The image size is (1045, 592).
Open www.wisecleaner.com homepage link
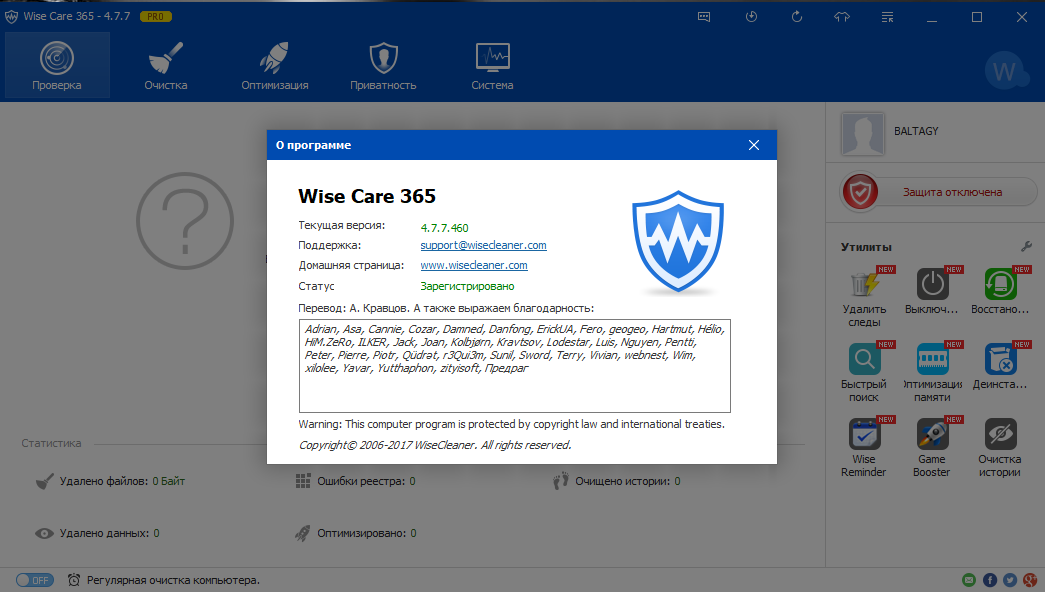[x=474, y=265]
